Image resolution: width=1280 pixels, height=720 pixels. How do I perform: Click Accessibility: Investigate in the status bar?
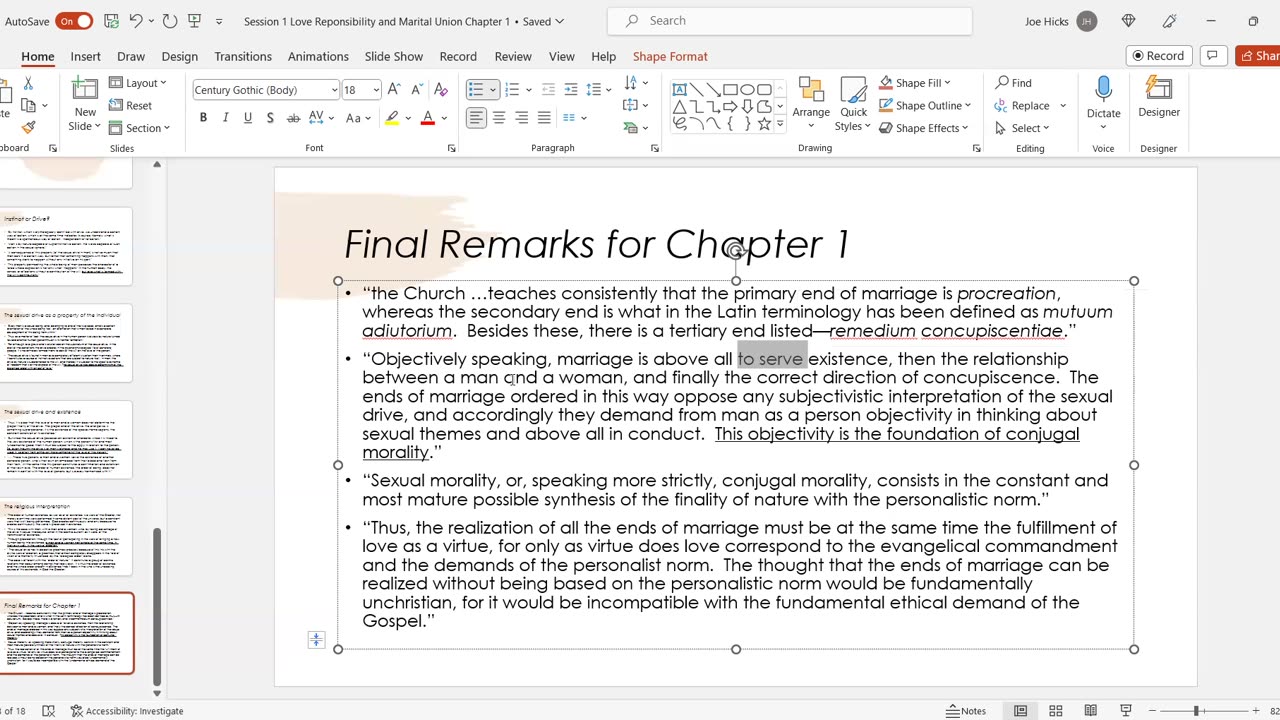pos(126,711)
